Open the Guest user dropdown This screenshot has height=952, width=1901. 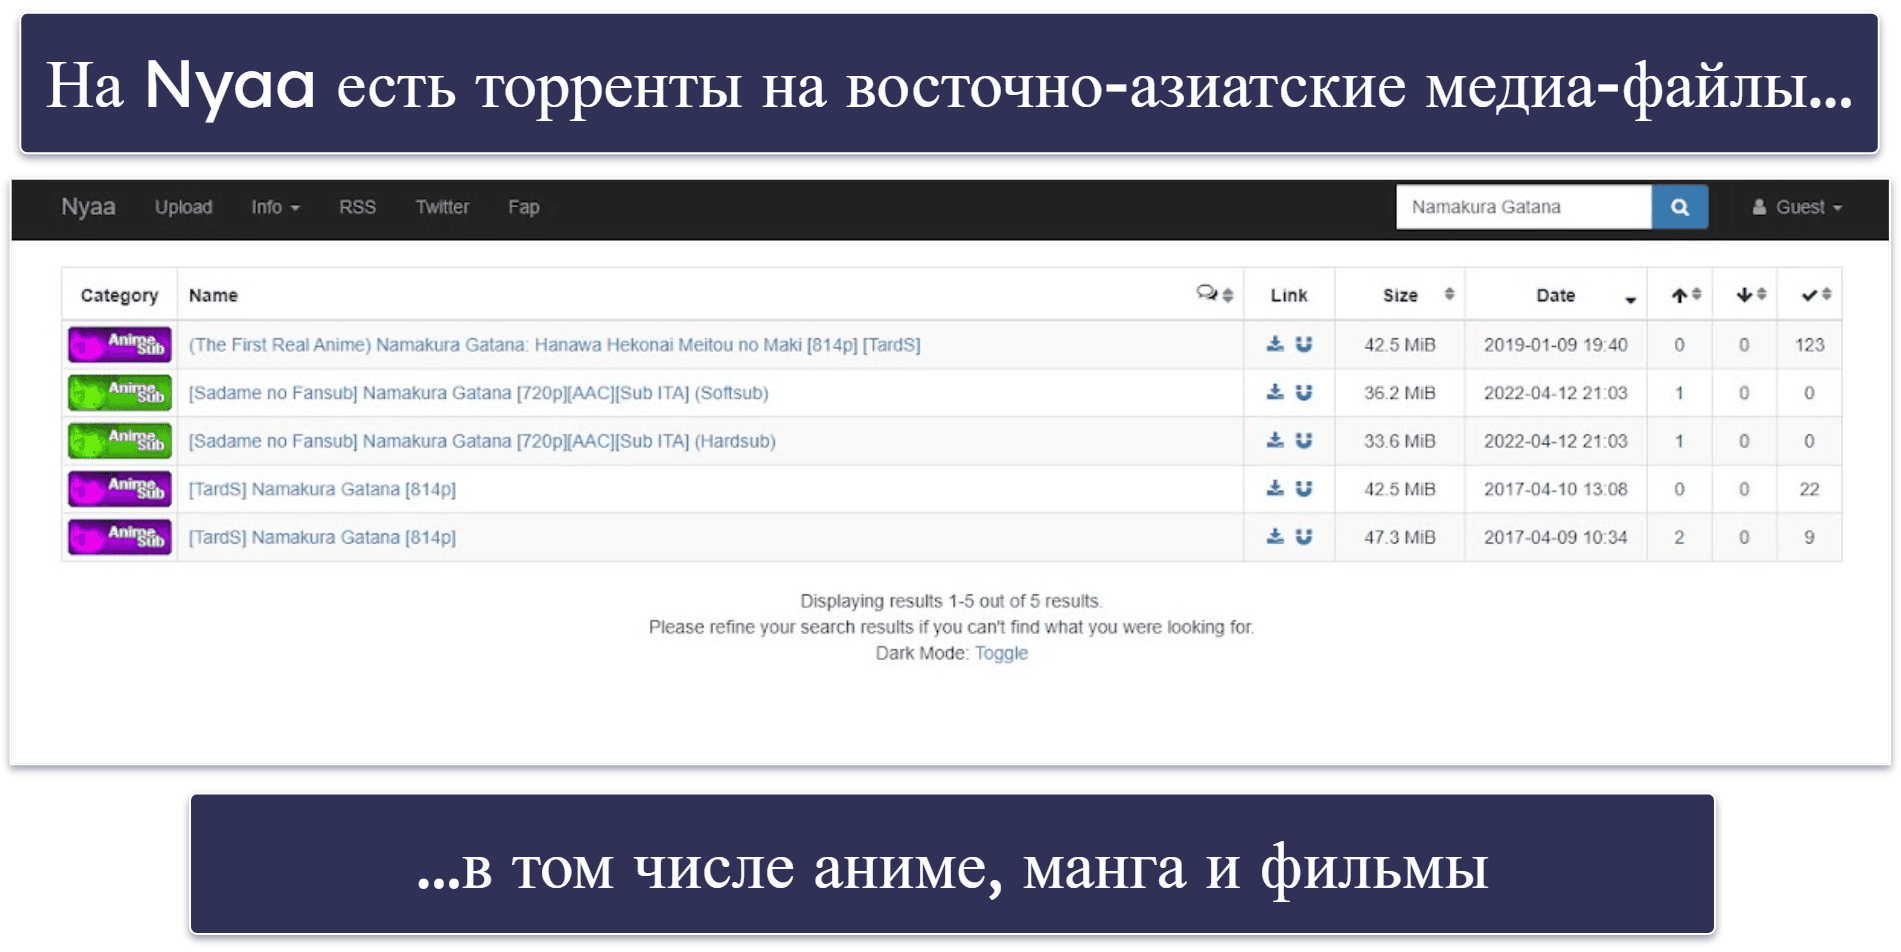[x=1797, y=207]
